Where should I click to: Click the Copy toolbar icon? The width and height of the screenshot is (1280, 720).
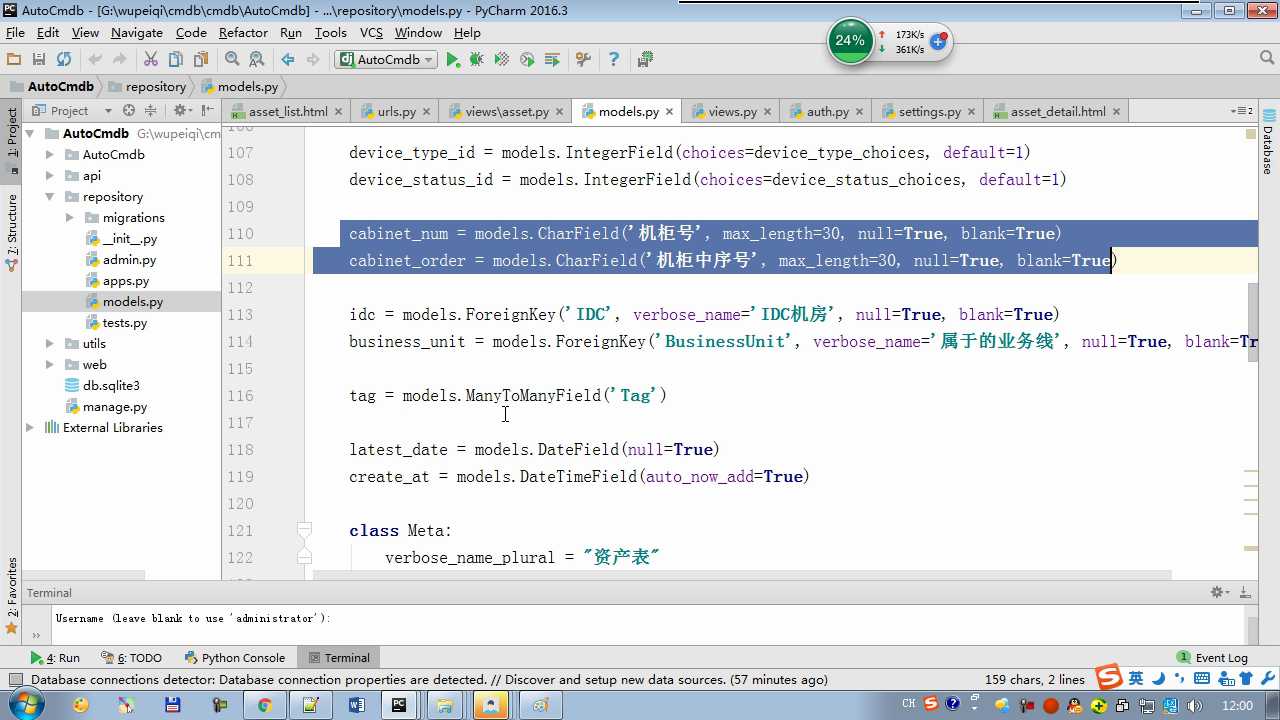[x=176, y=60]
